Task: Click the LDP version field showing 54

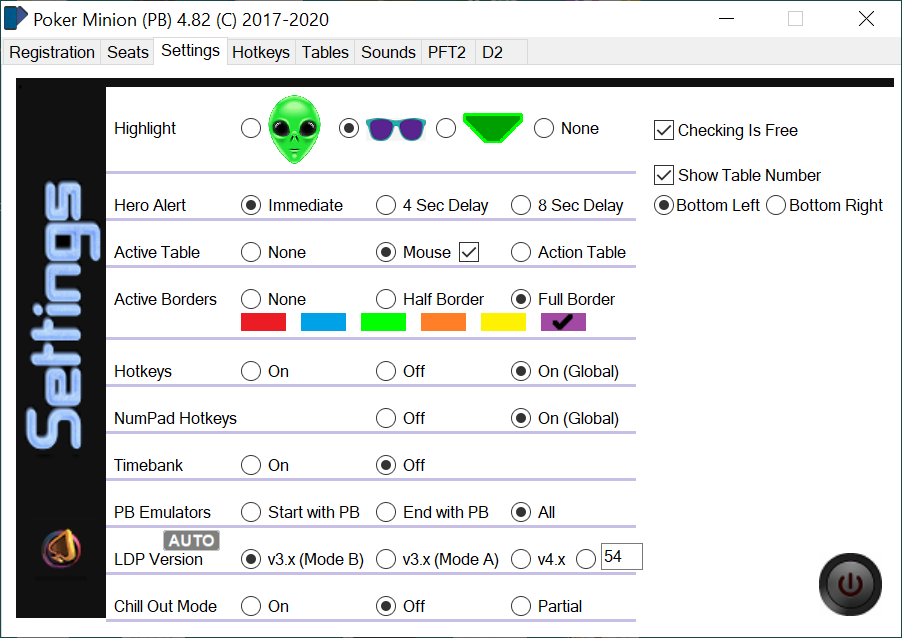Action: 621,556
